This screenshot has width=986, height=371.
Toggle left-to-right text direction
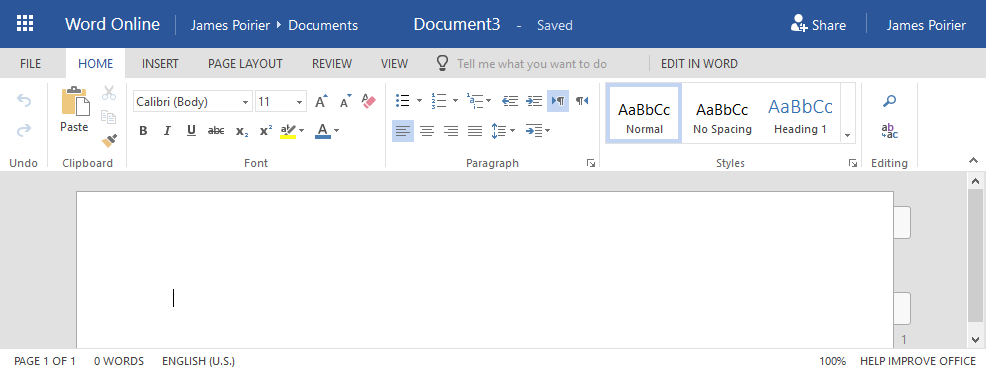click(558, 101)
